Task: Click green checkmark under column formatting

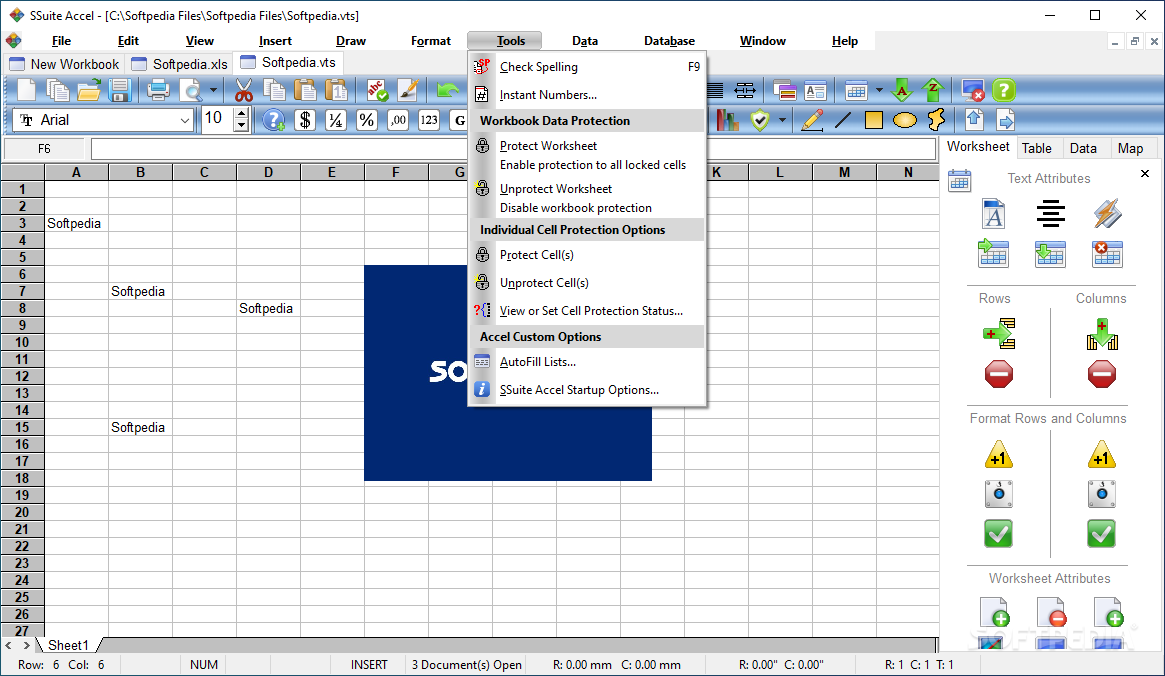Action: coord(1101,533)
